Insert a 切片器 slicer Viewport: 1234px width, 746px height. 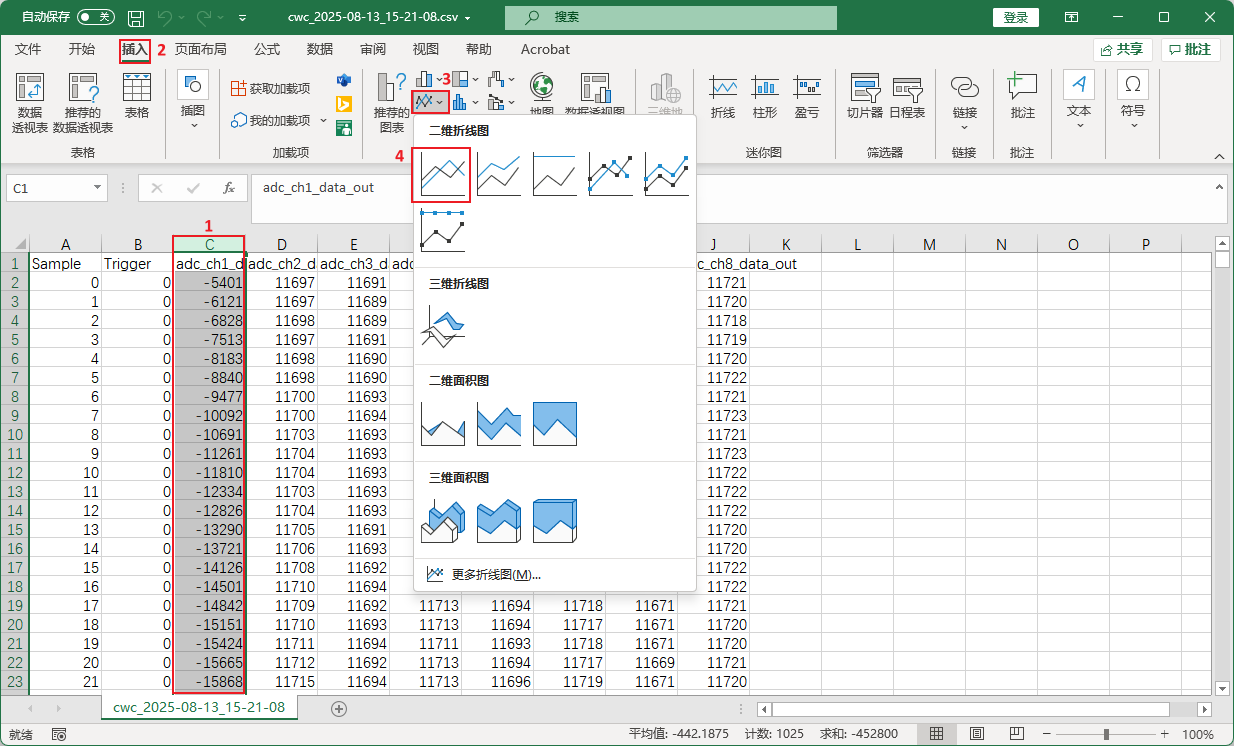click(x=865, y=96)
